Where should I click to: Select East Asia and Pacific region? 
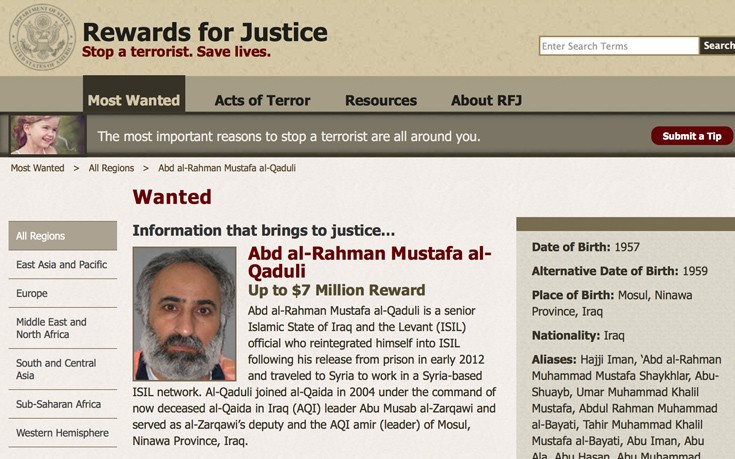62,264
